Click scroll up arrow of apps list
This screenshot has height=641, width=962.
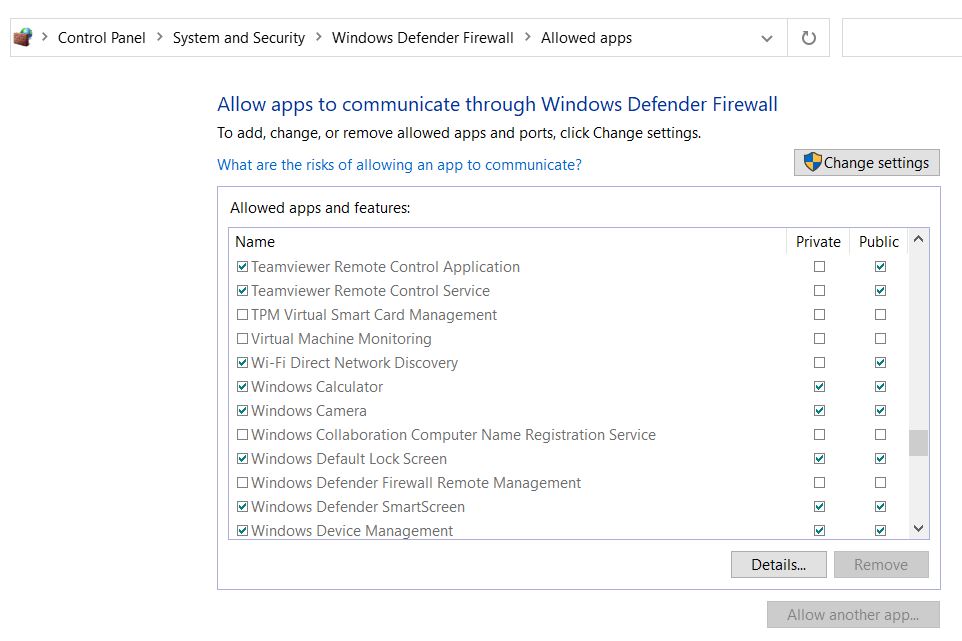[x=918, y=240]
